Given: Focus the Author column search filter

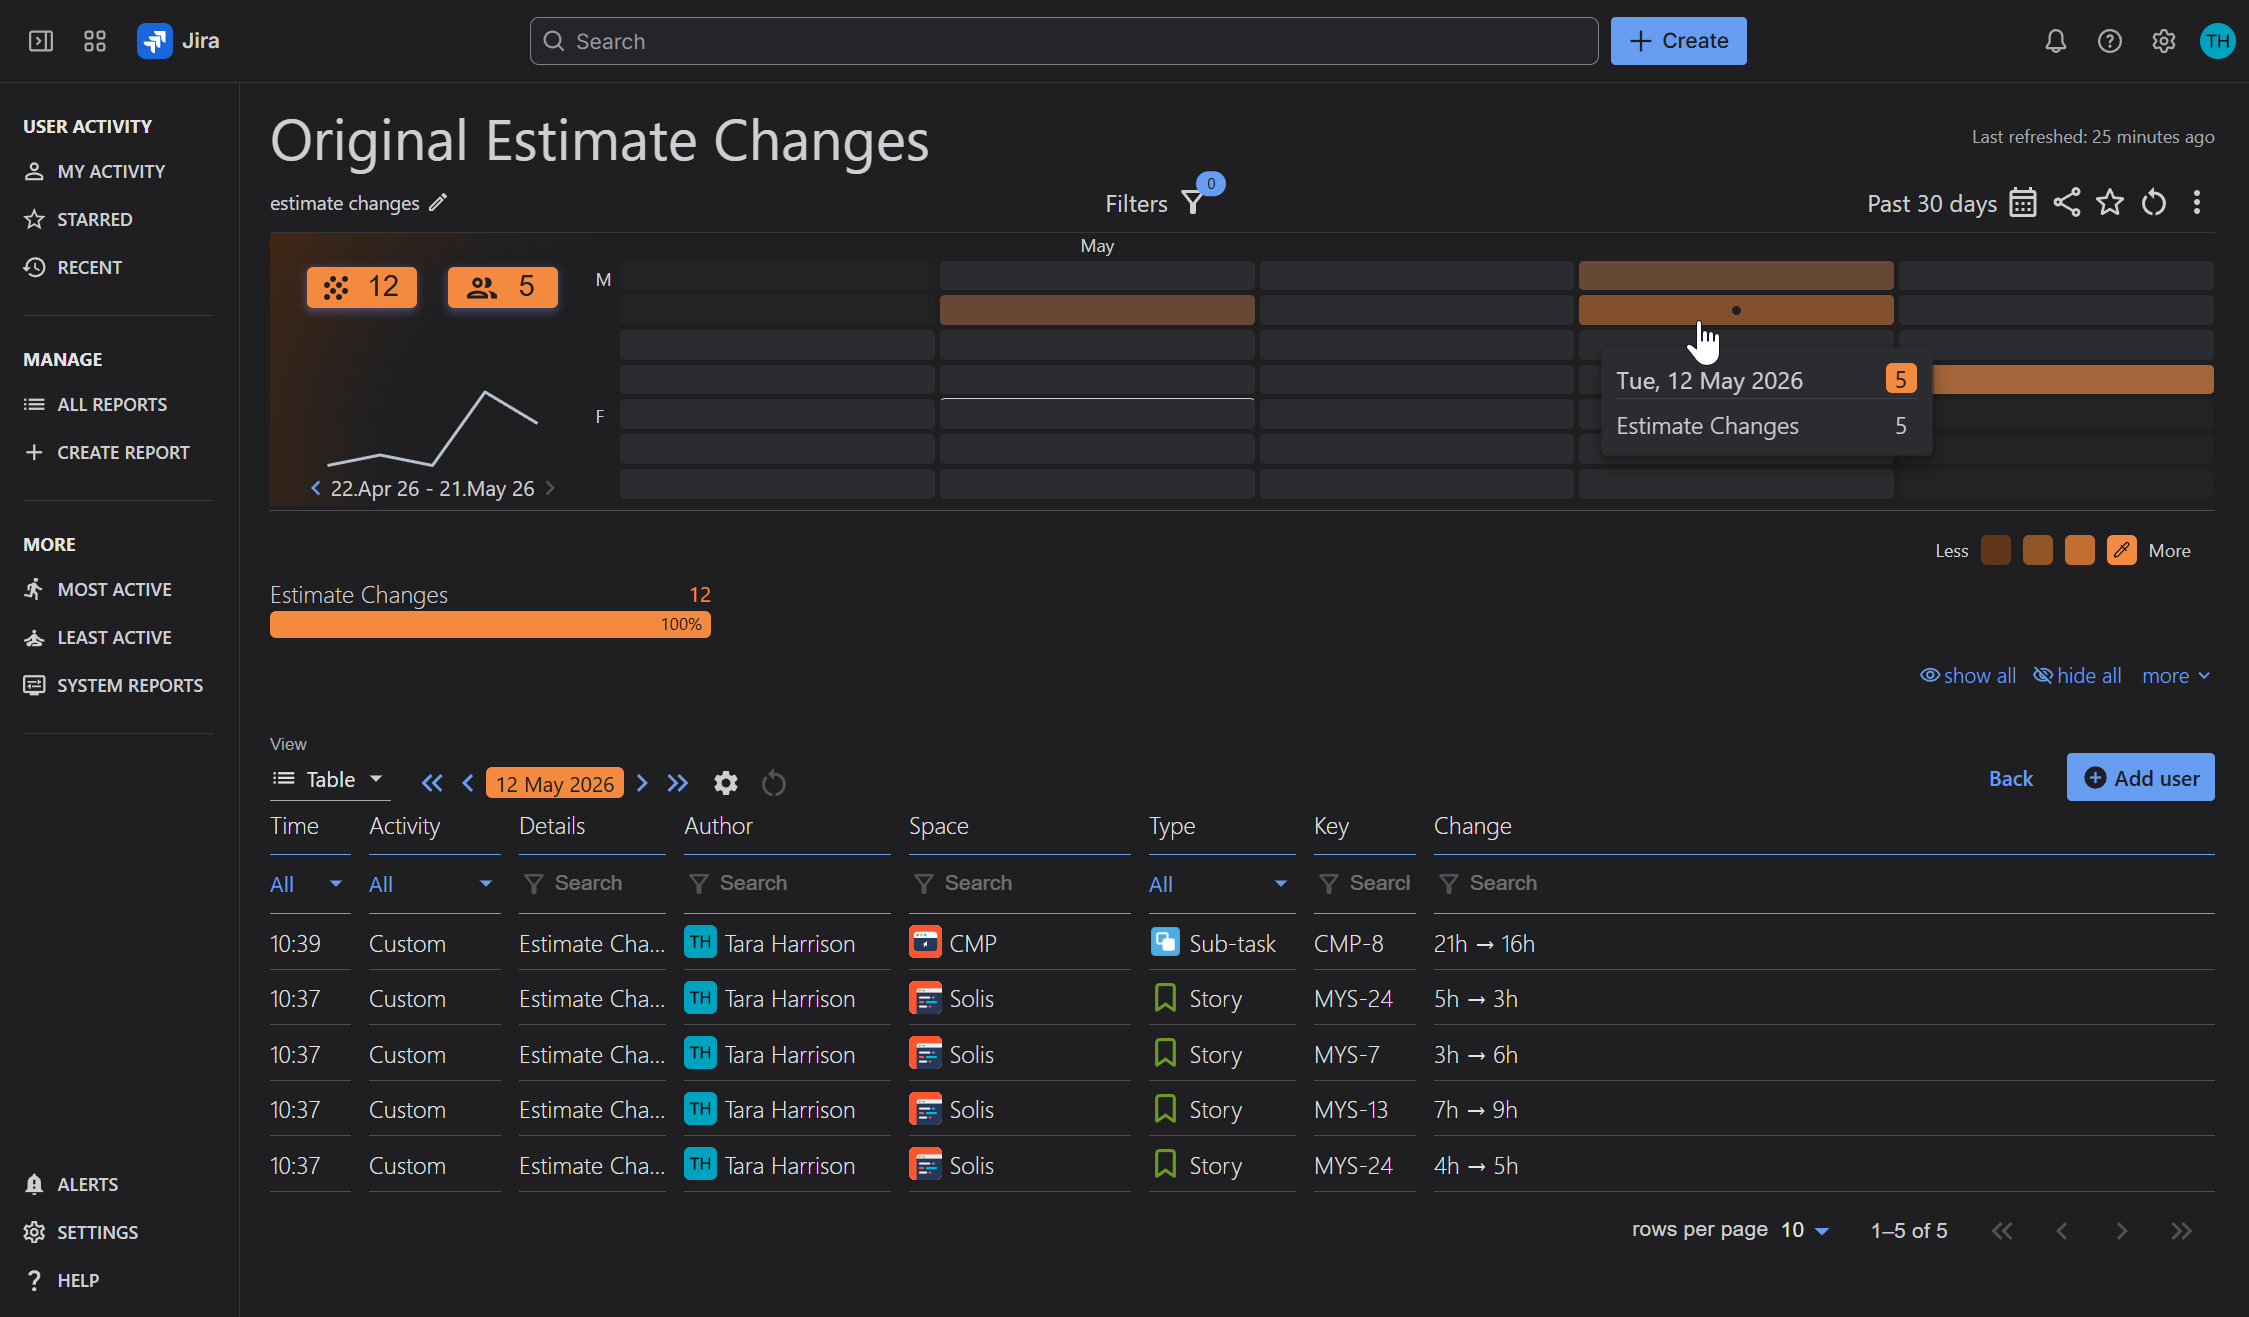Looking at the screenshot, I should (x=787, y=883).
